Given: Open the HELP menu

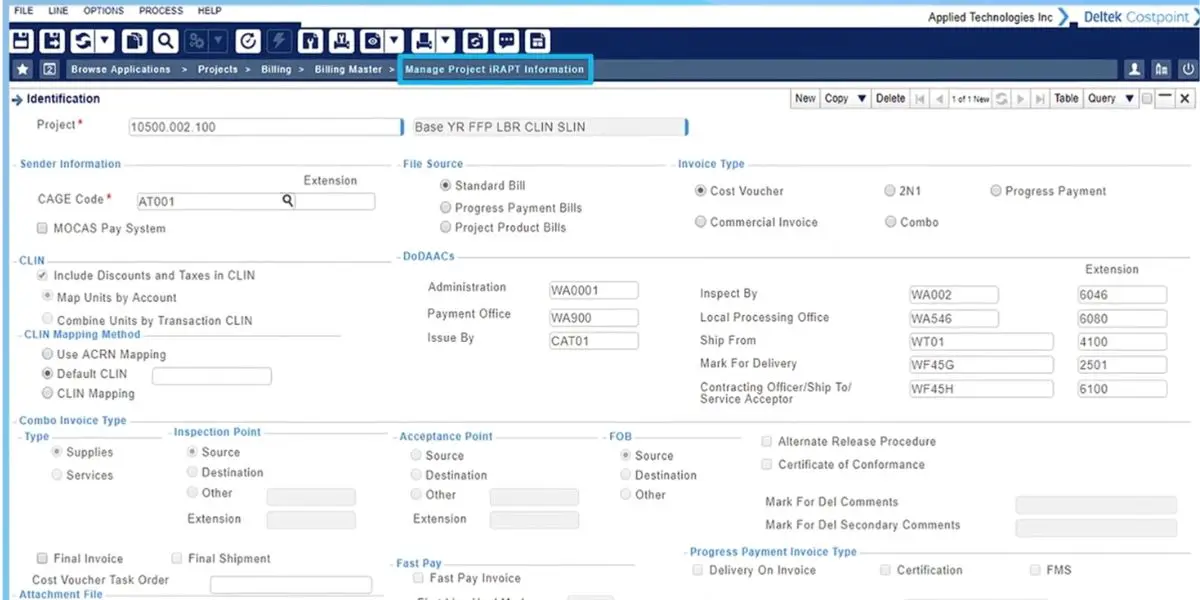Looking at the screenshot, I should pyautogui.click(x=210, y=11).
